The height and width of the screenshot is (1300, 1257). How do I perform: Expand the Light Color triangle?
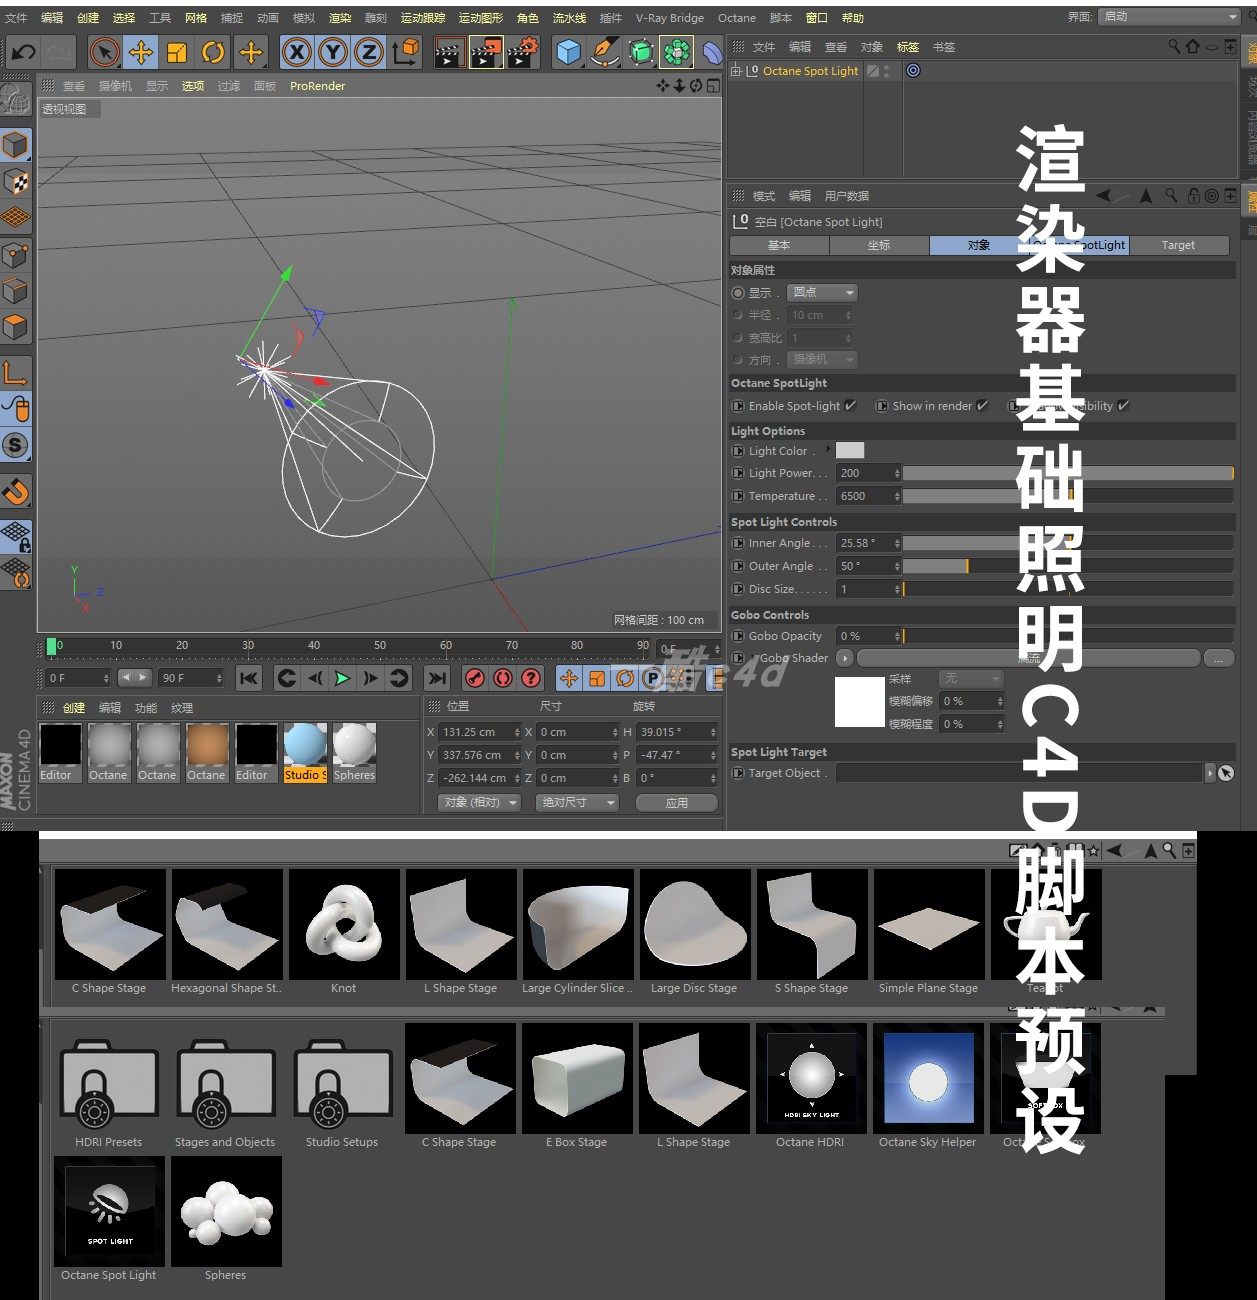pyautogui.click(x=828, y=449)
